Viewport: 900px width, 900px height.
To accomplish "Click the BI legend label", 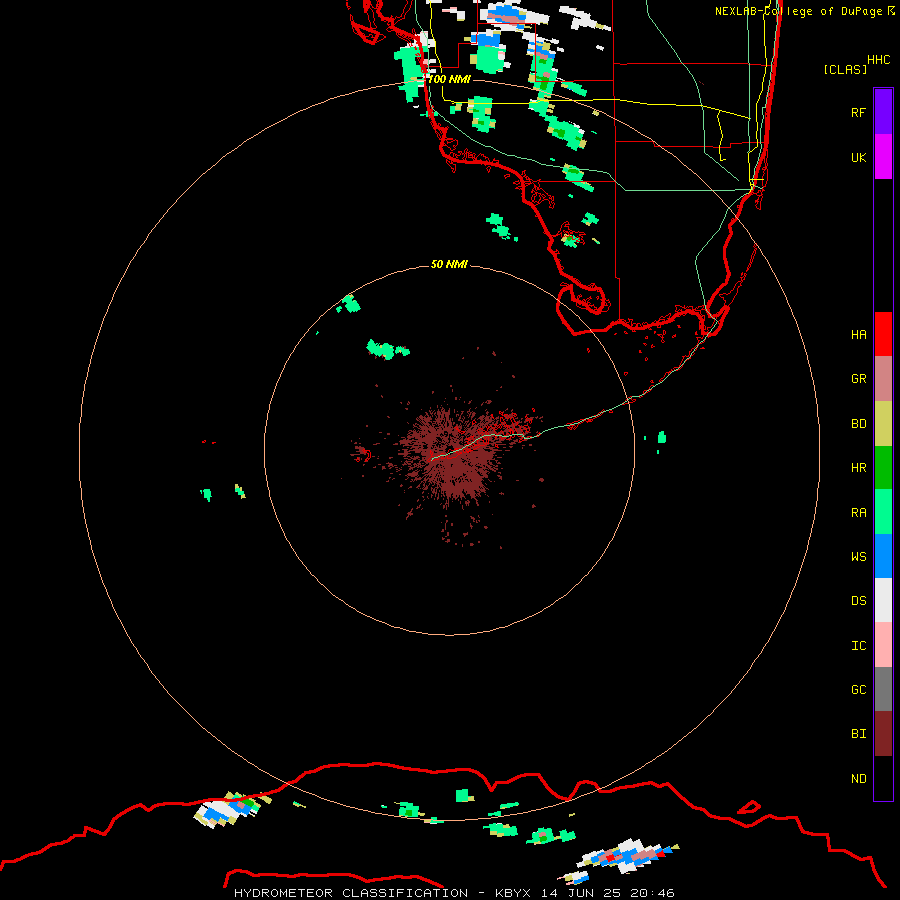I will pyautogui.click(x=858, y=734).
